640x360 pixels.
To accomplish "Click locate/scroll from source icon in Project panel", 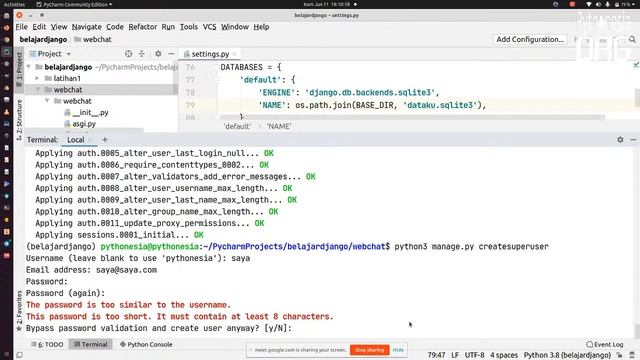I will 129,54.
